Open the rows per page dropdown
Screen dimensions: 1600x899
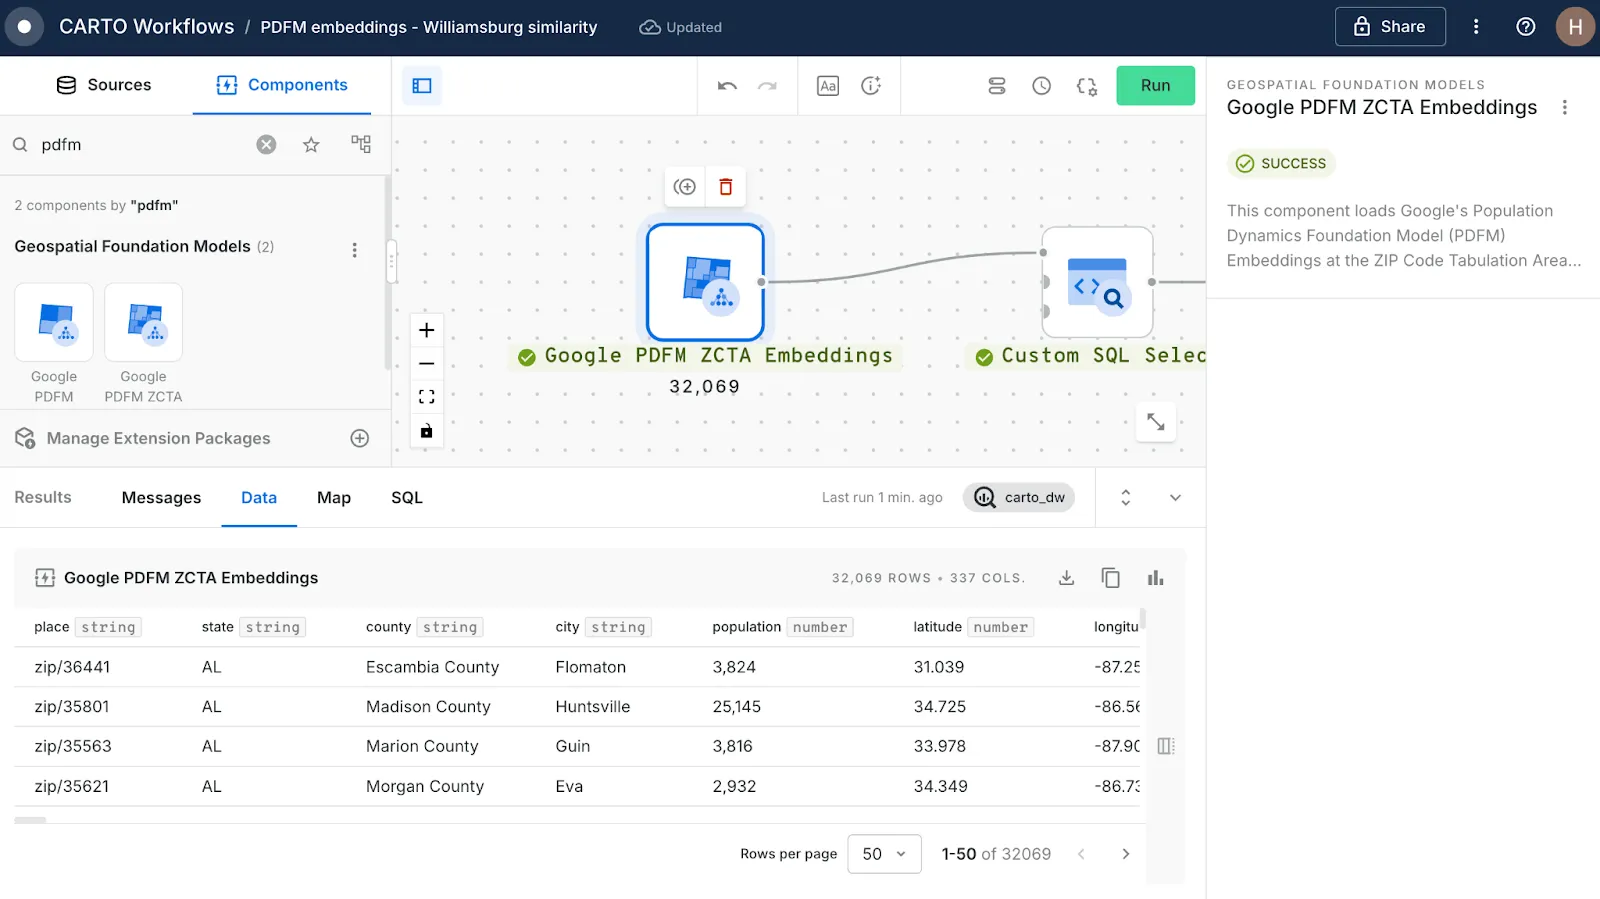(x=884, y=854)
